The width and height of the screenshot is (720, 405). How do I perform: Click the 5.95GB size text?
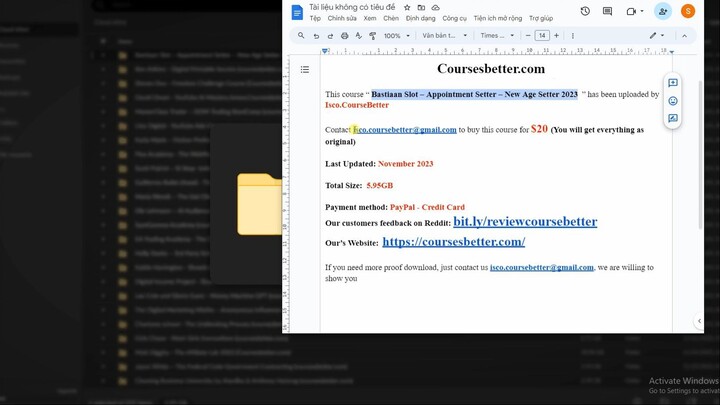380,186
